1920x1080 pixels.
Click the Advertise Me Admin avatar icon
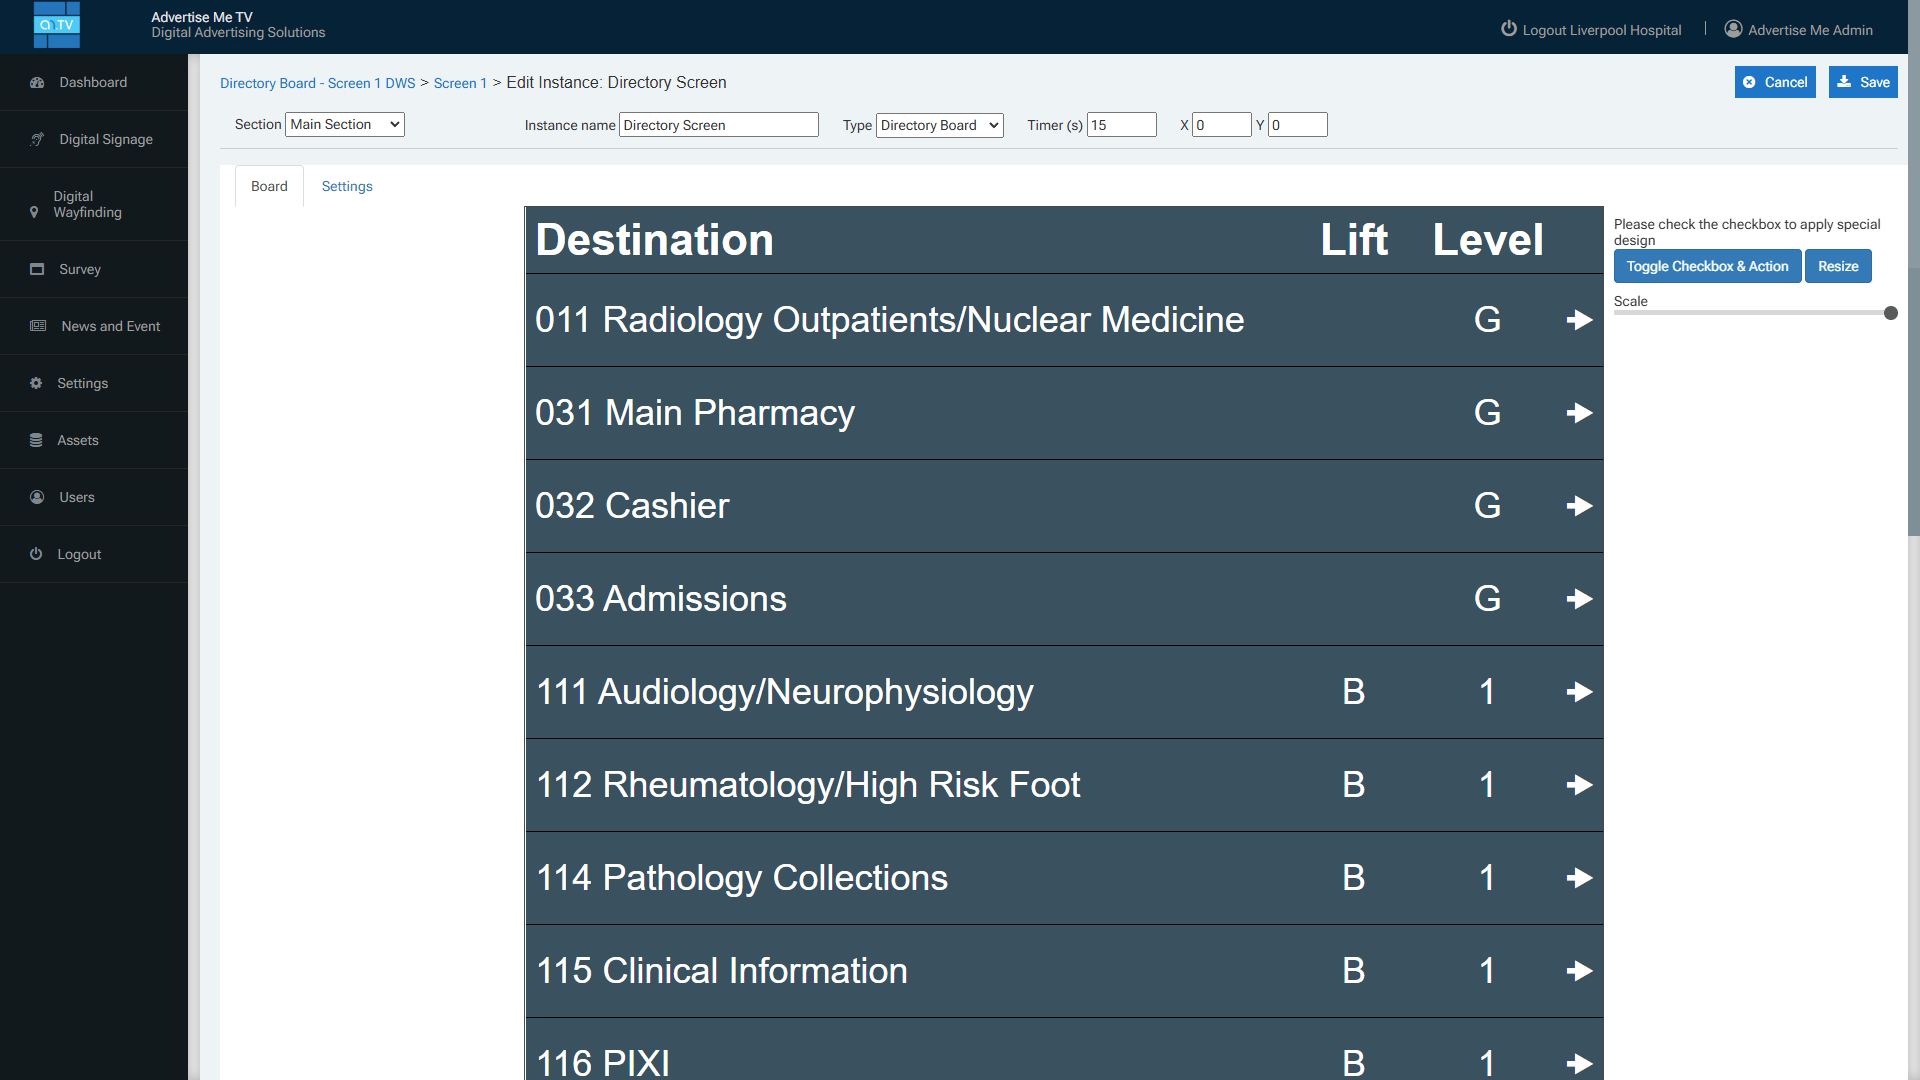(1734, 29)
